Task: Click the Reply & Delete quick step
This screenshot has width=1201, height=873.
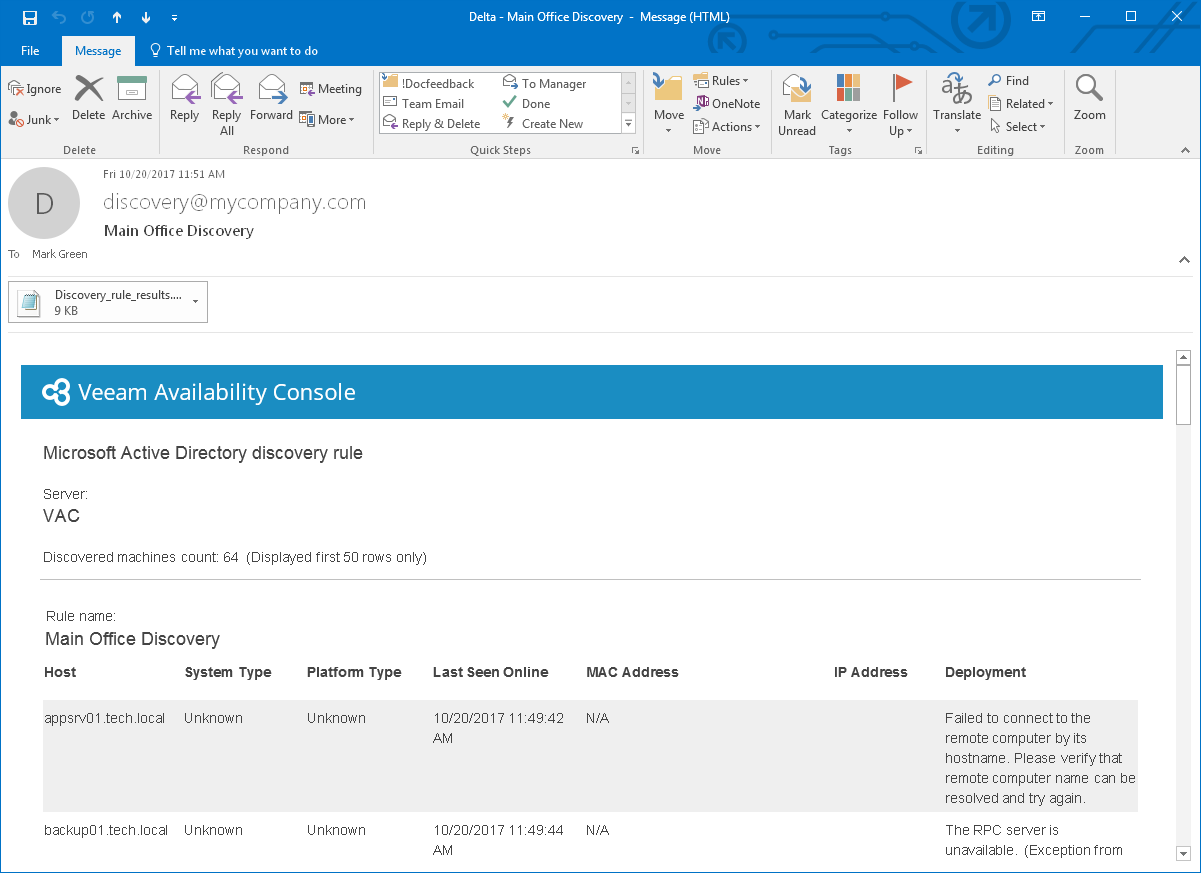Action: coord(431,124)
